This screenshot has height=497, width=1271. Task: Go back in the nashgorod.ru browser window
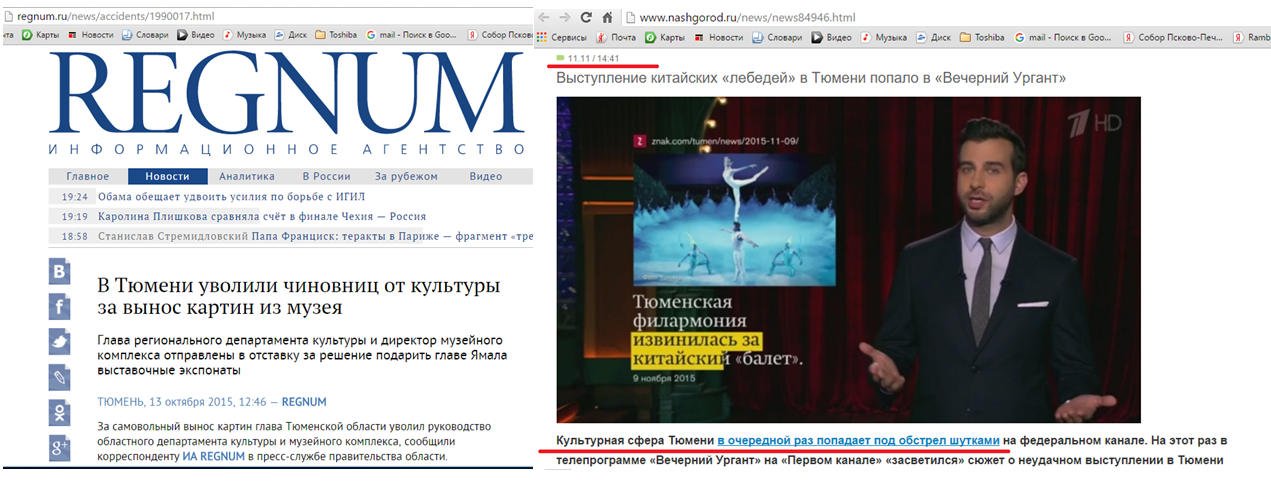coord(546,18)
